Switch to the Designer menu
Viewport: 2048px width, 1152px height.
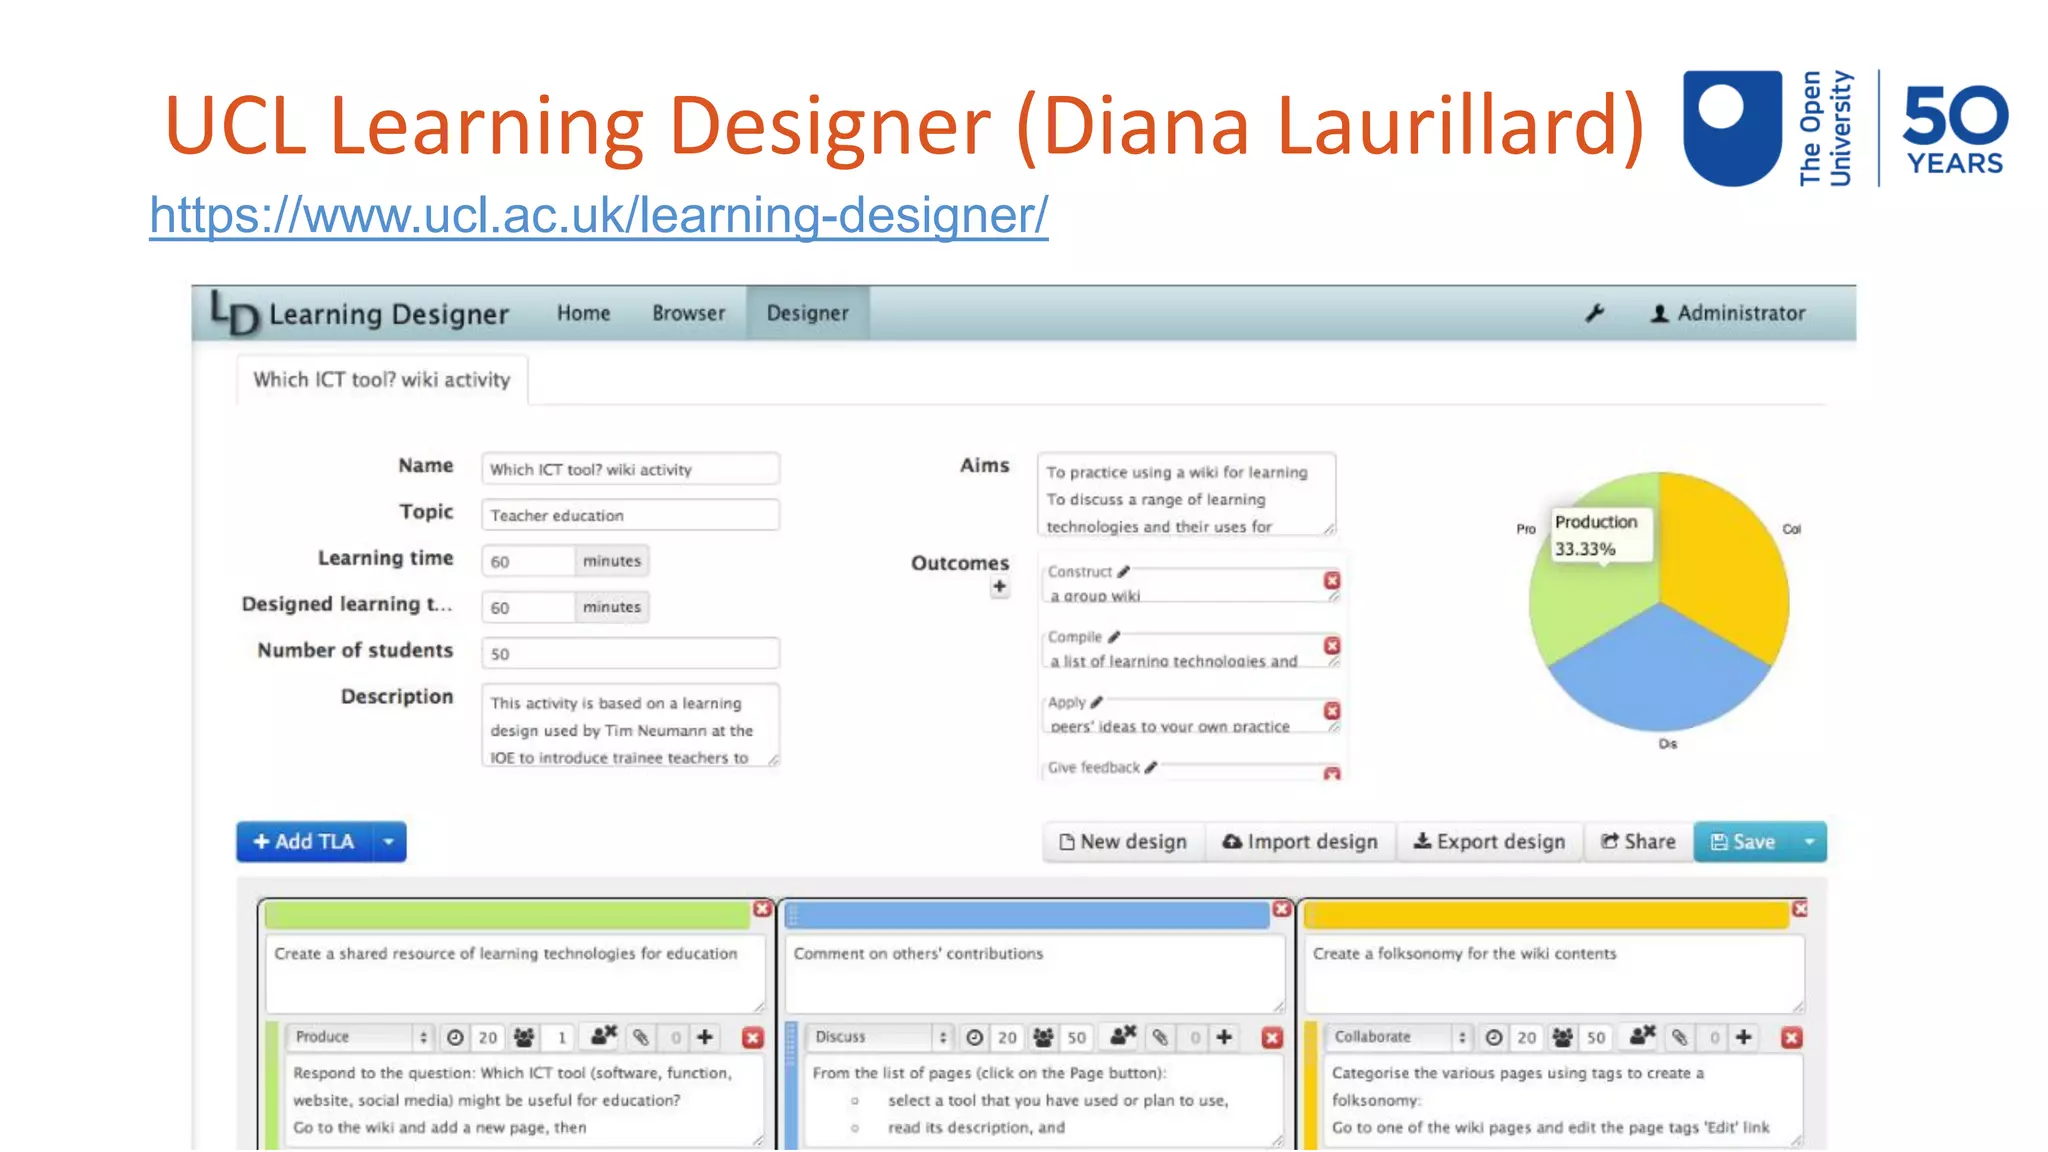pyautogui.click(x=807, y=313)
